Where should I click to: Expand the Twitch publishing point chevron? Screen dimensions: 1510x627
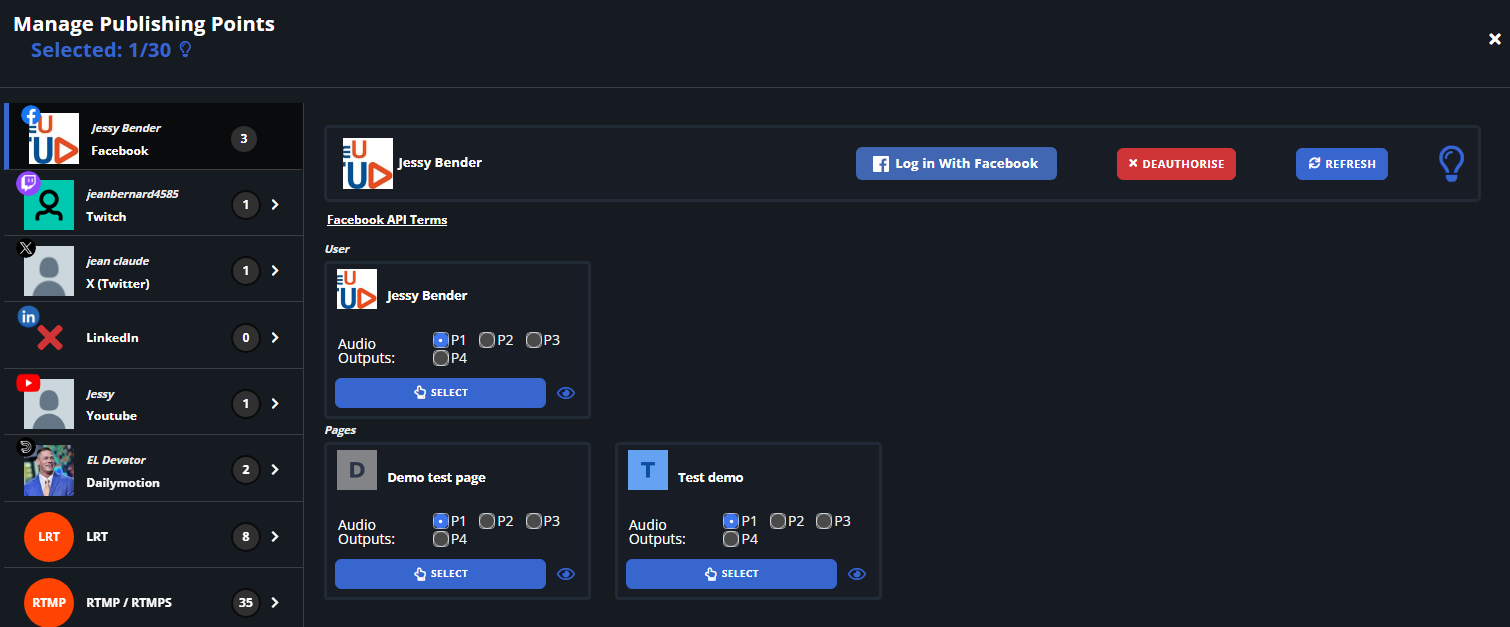point(275,205)
